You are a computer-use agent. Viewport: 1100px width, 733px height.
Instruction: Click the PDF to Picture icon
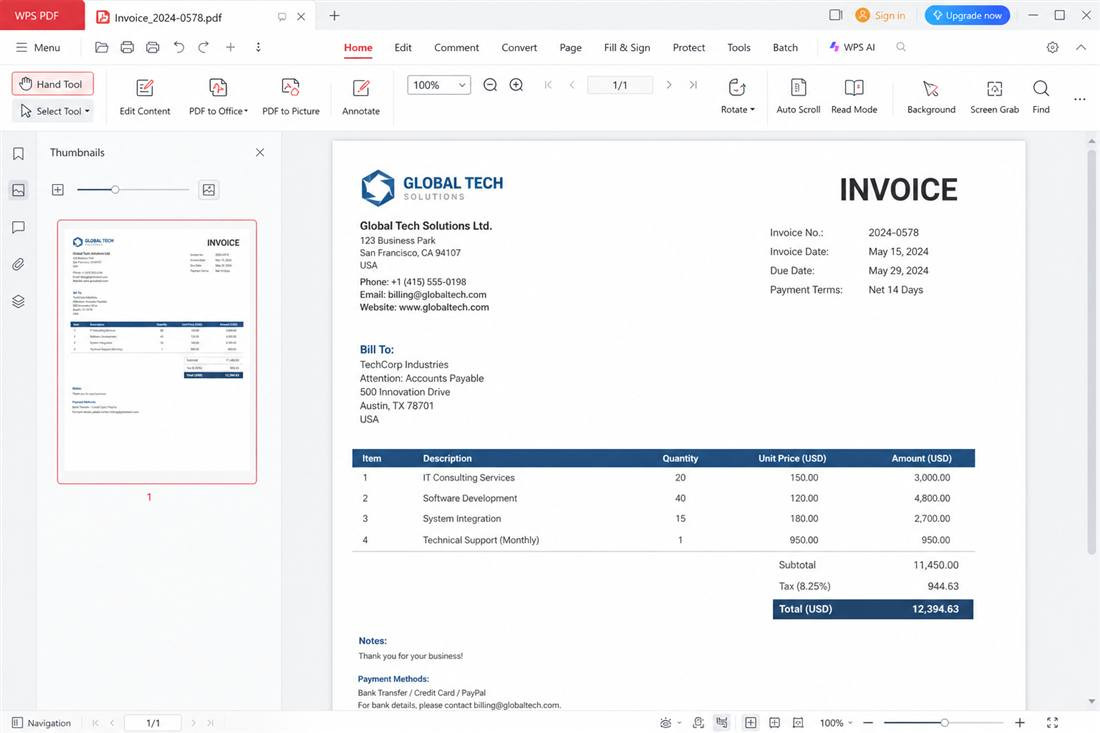pyautogui.click(x=290, y=88)
